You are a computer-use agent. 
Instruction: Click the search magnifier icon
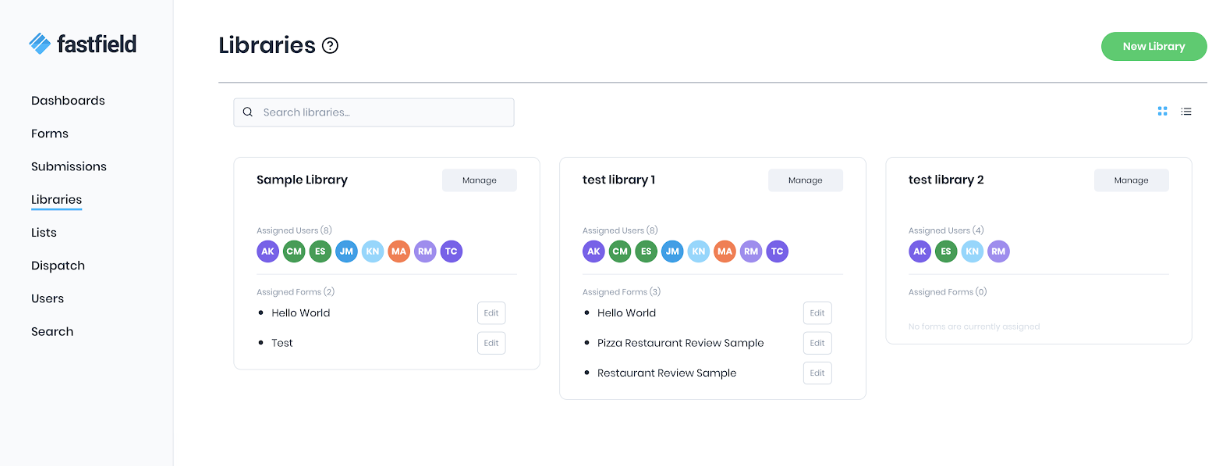tap(248, 112)
